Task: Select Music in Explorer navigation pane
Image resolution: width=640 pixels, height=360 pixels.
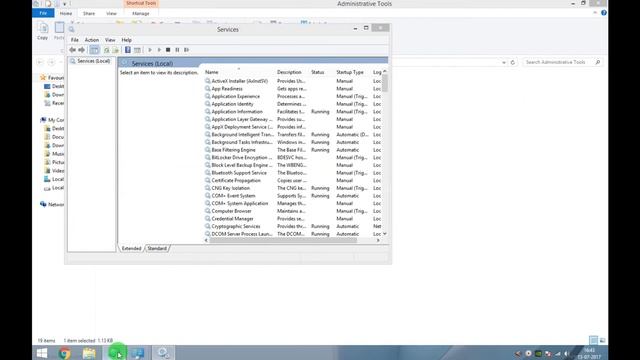Action: tap(54, 154)
